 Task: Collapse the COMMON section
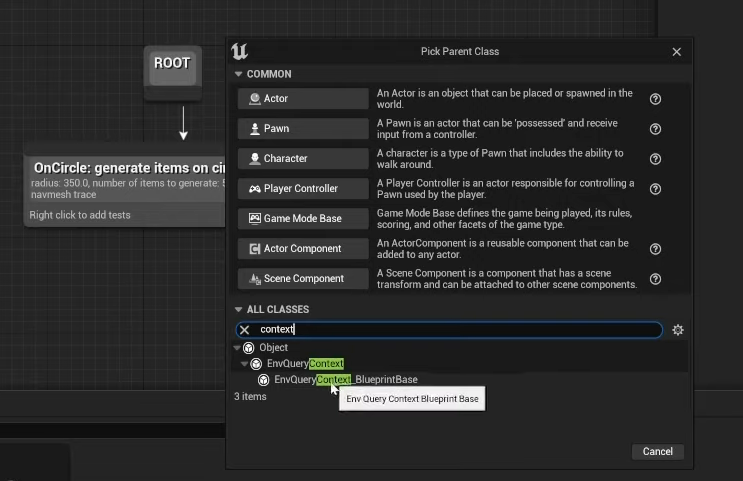(239, 74)
